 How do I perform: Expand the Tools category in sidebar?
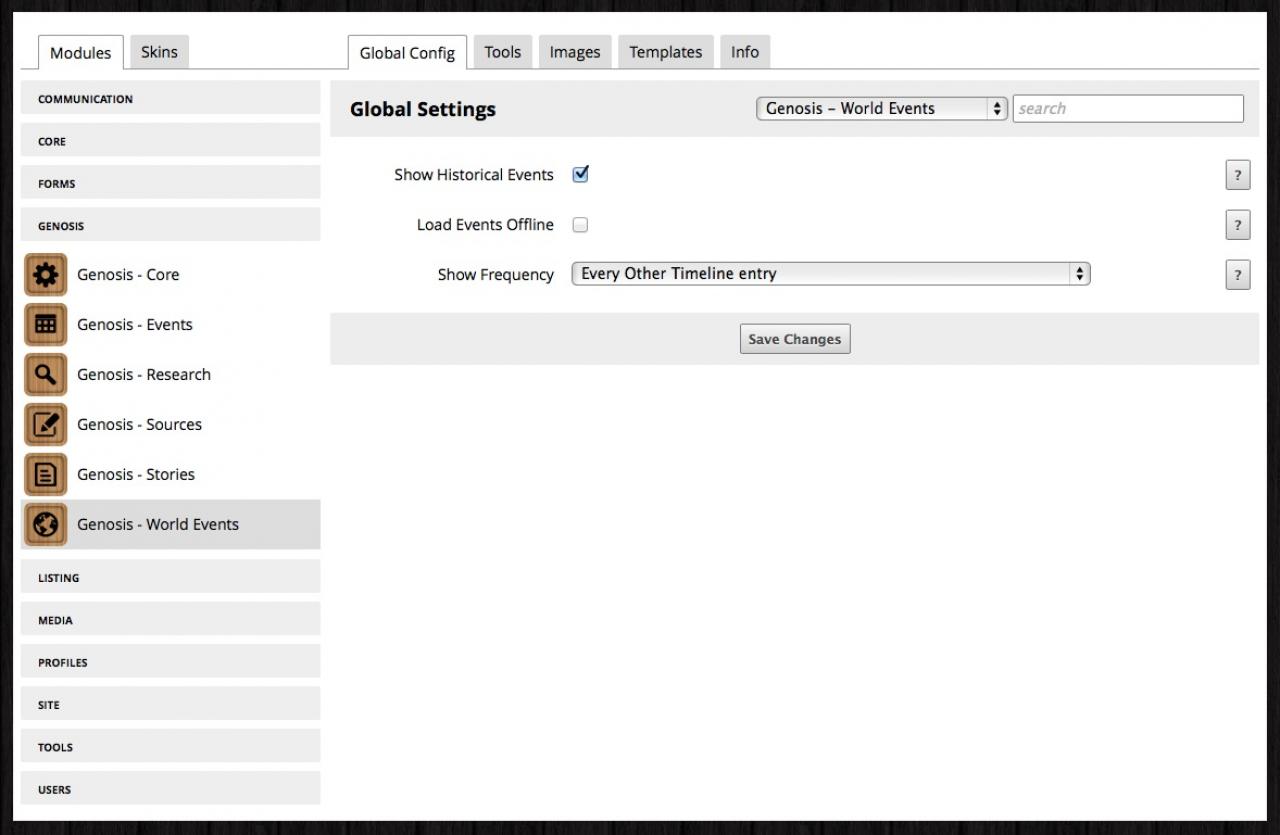point(170,747)
